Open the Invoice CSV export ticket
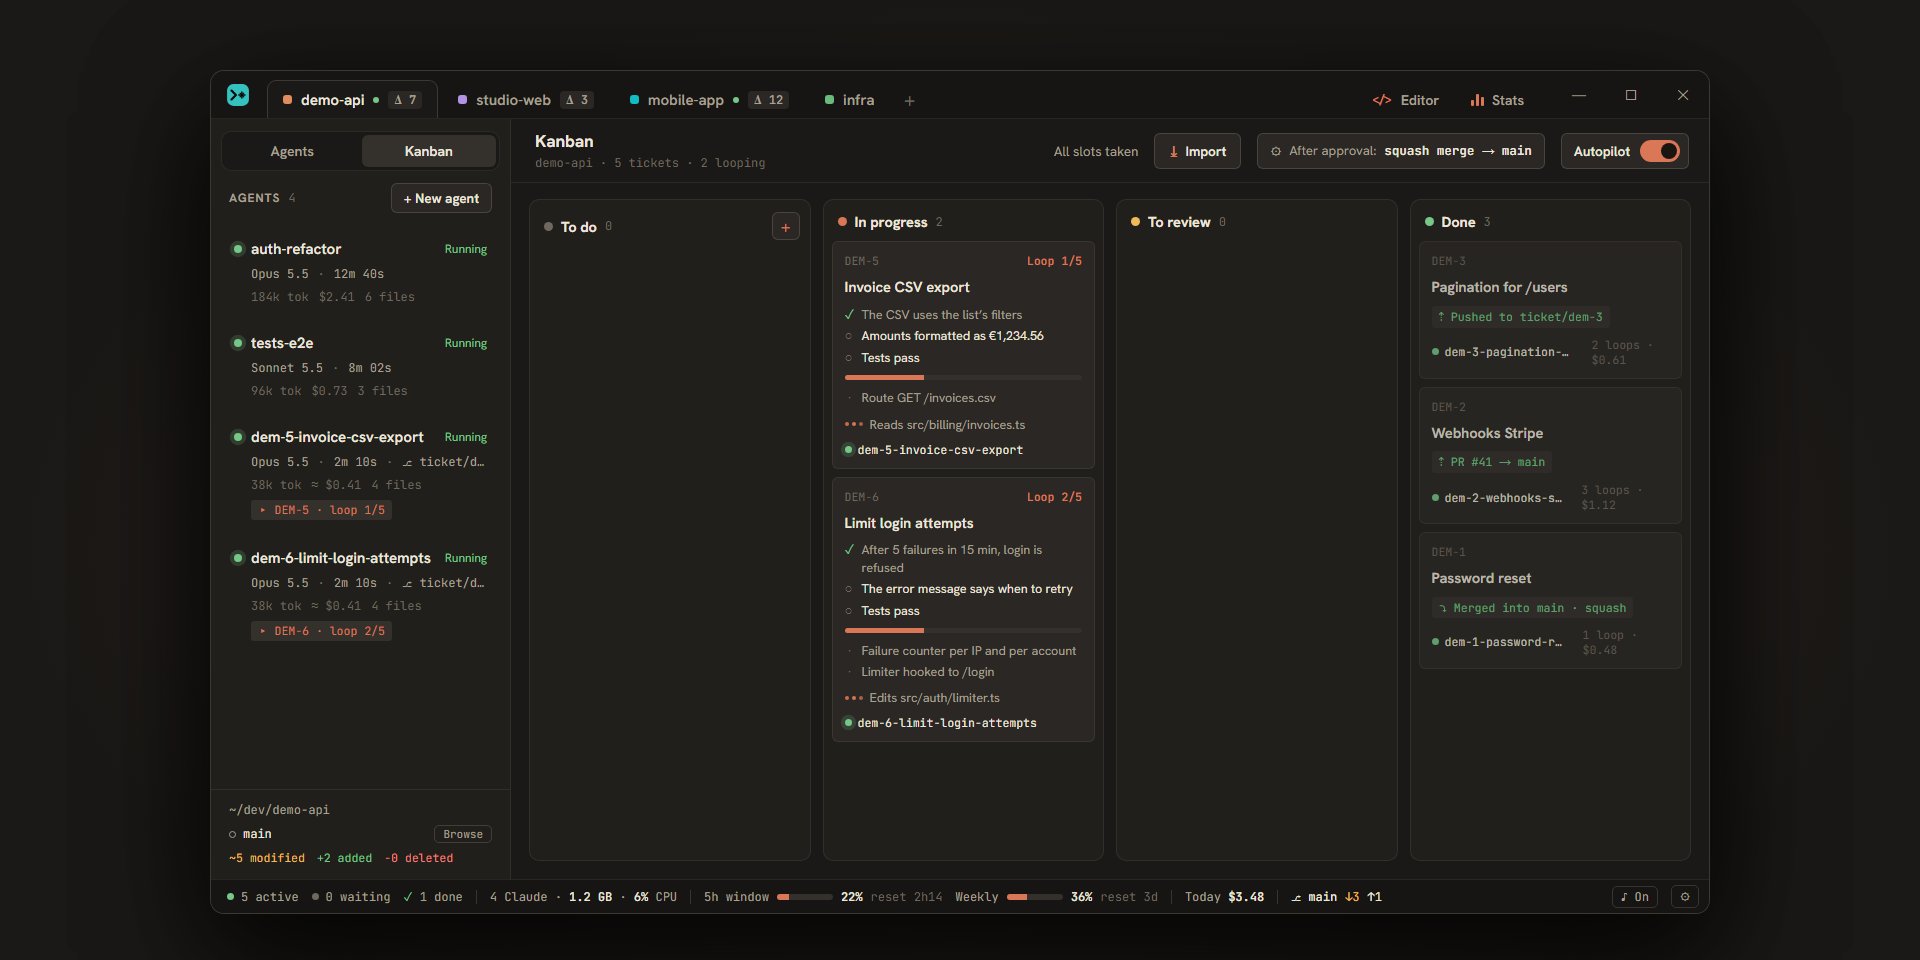This screenshot has height=960, width=1920. click(x=963, y=355)
